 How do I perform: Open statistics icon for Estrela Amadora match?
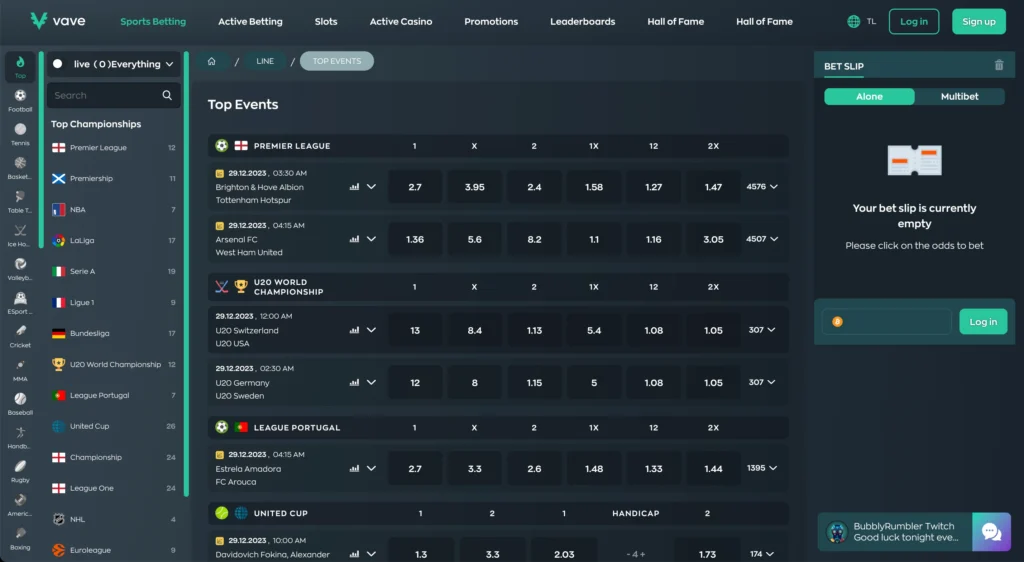[354, 469]
